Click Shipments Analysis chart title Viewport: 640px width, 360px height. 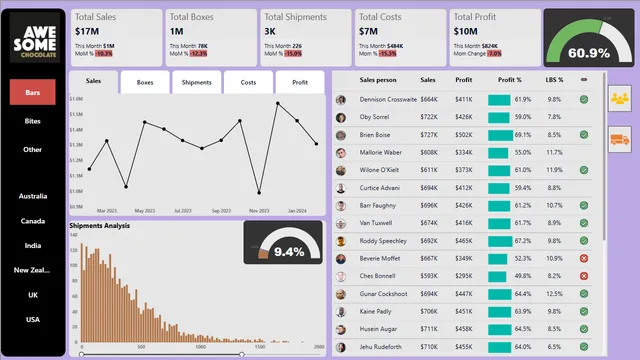pyautogui.click(x=100, y=226)
